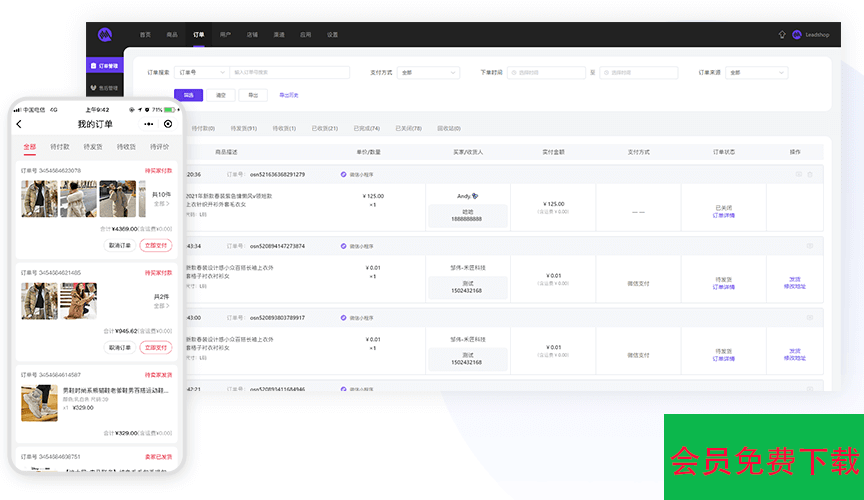Switch to the 已完成 orders tab
The image size is (864, 500).
(x=366, y=128)
